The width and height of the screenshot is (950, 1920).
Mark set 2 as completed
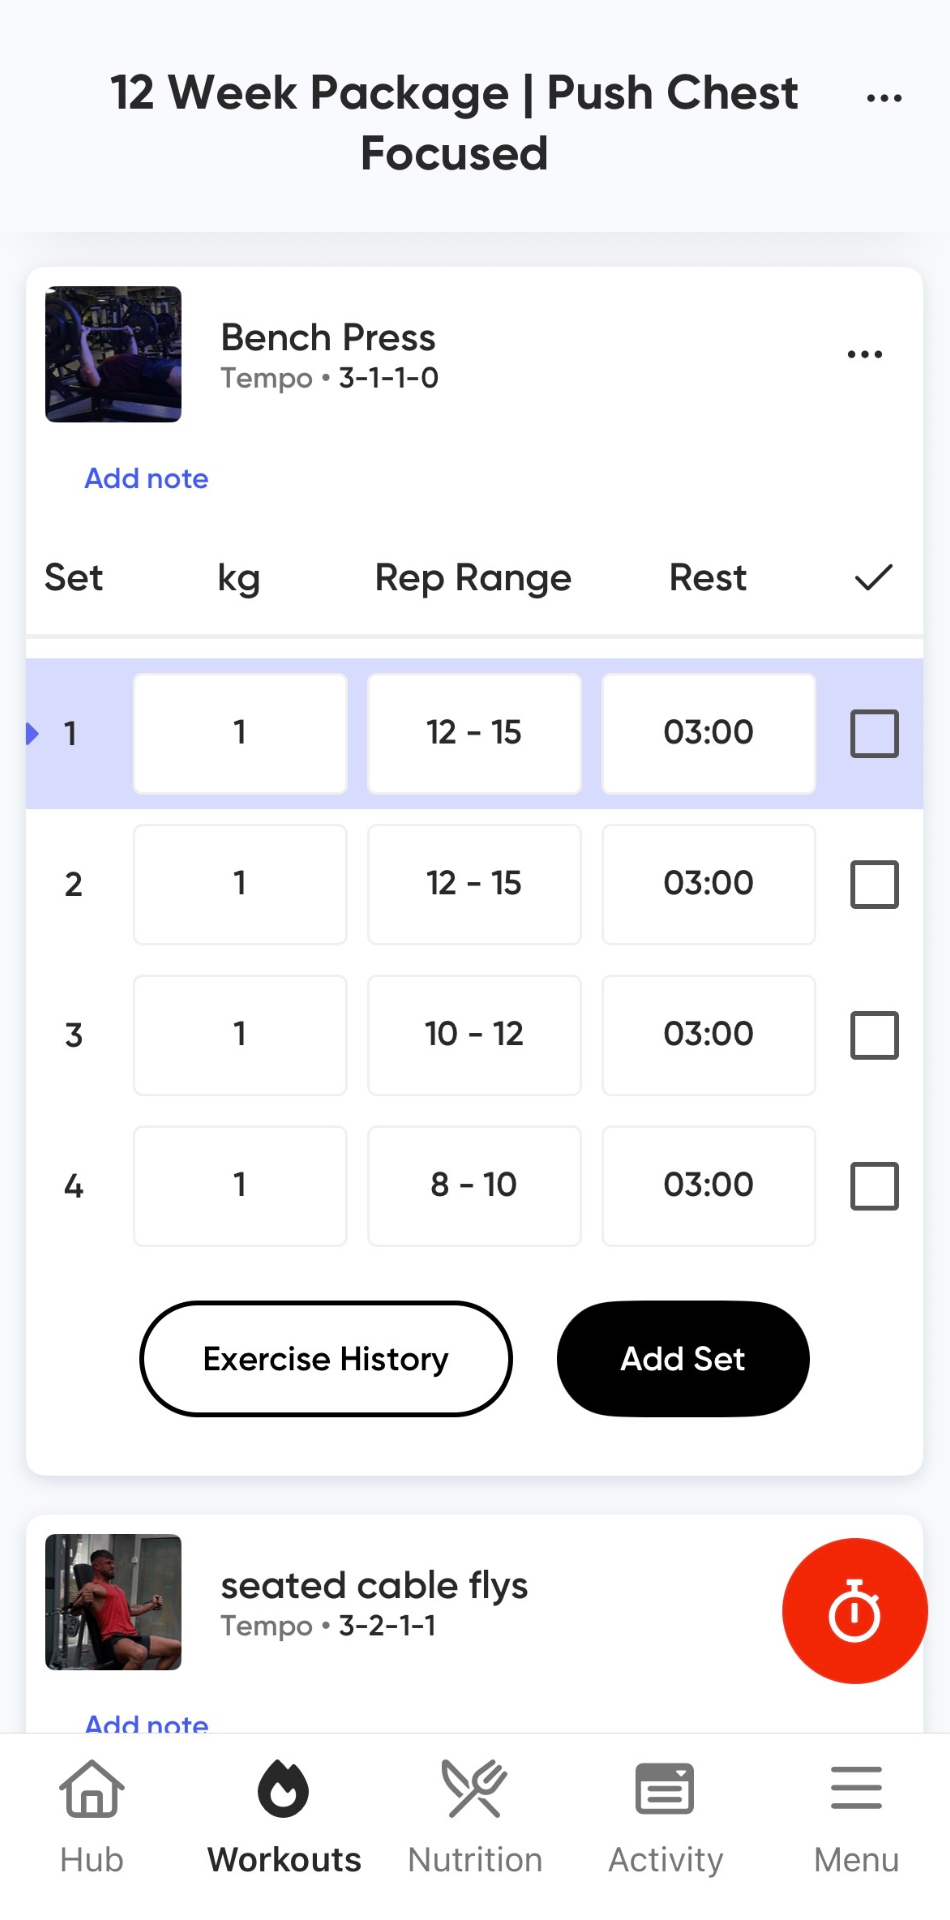point(874,884)
